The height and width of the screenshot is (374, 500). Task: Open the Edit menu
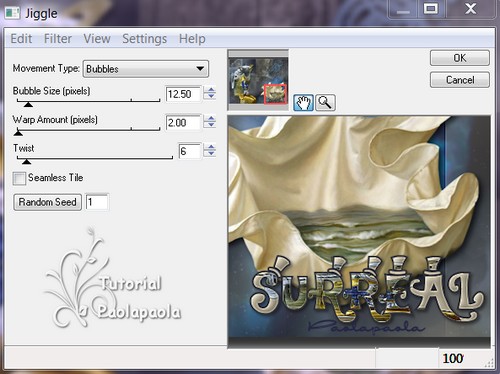click(x=21, y=39)
